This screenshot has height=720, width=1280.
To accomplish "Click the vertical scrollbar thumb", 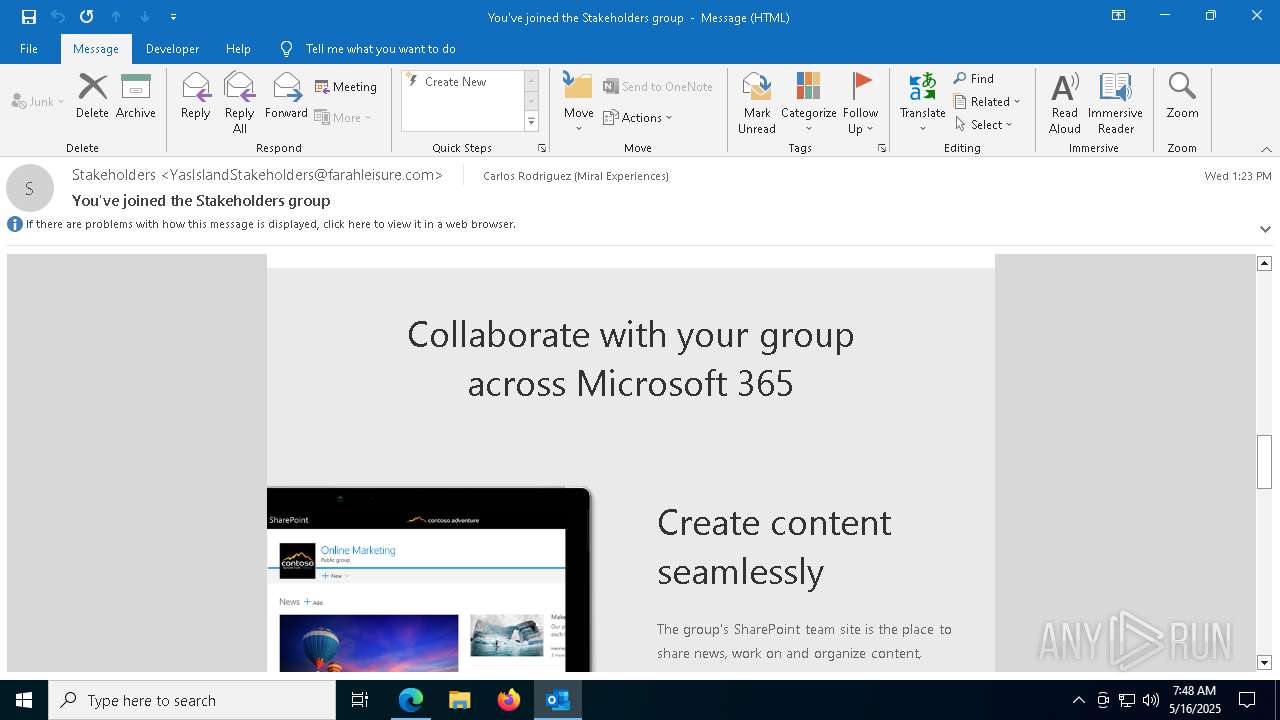I will point(1264,462).
